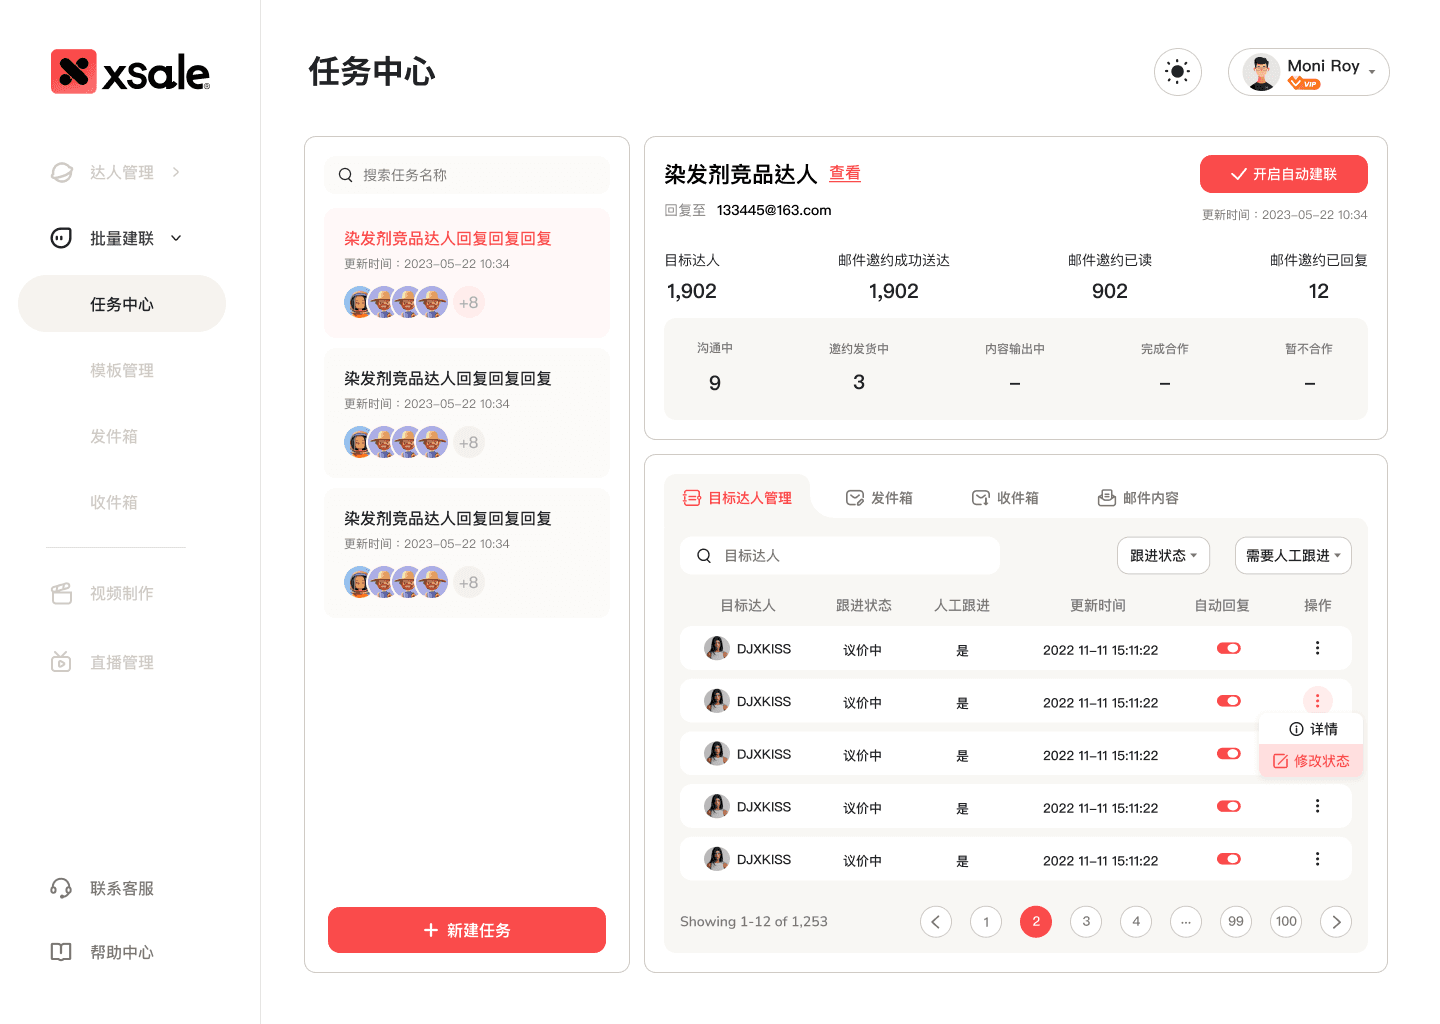The image size is (1440, 1024).
Task: Switch to the 收件箱 tab
Action: coord(1006,498)
